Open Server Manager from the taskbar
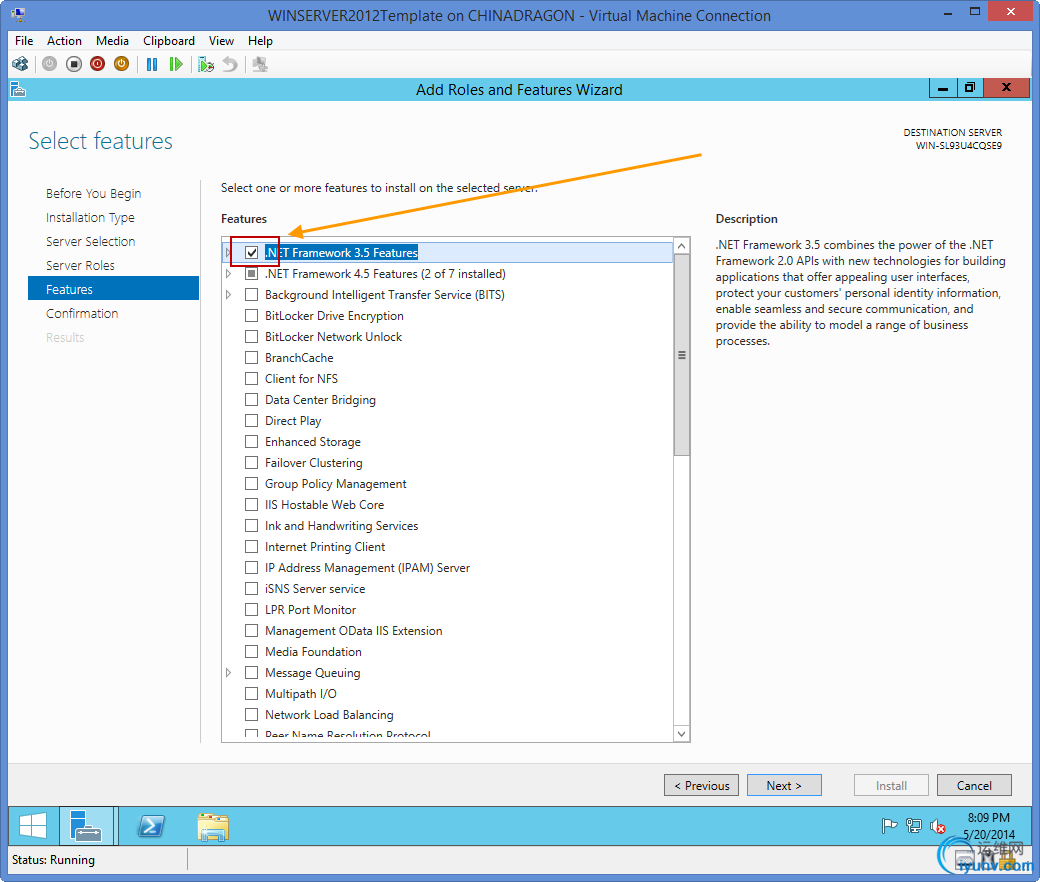The height and width of the screenshot is (882, 1040). 86,826
